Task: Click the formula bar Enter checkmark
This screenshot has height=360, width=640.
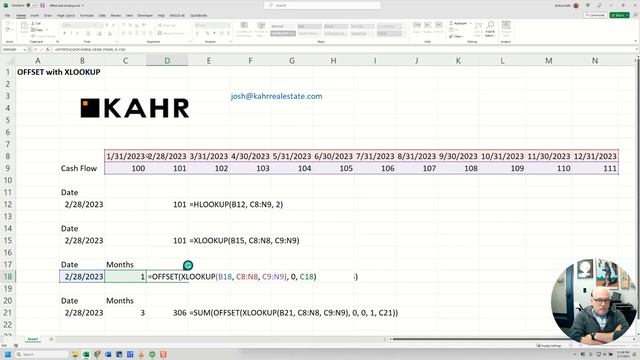Action: click(42, 49)
